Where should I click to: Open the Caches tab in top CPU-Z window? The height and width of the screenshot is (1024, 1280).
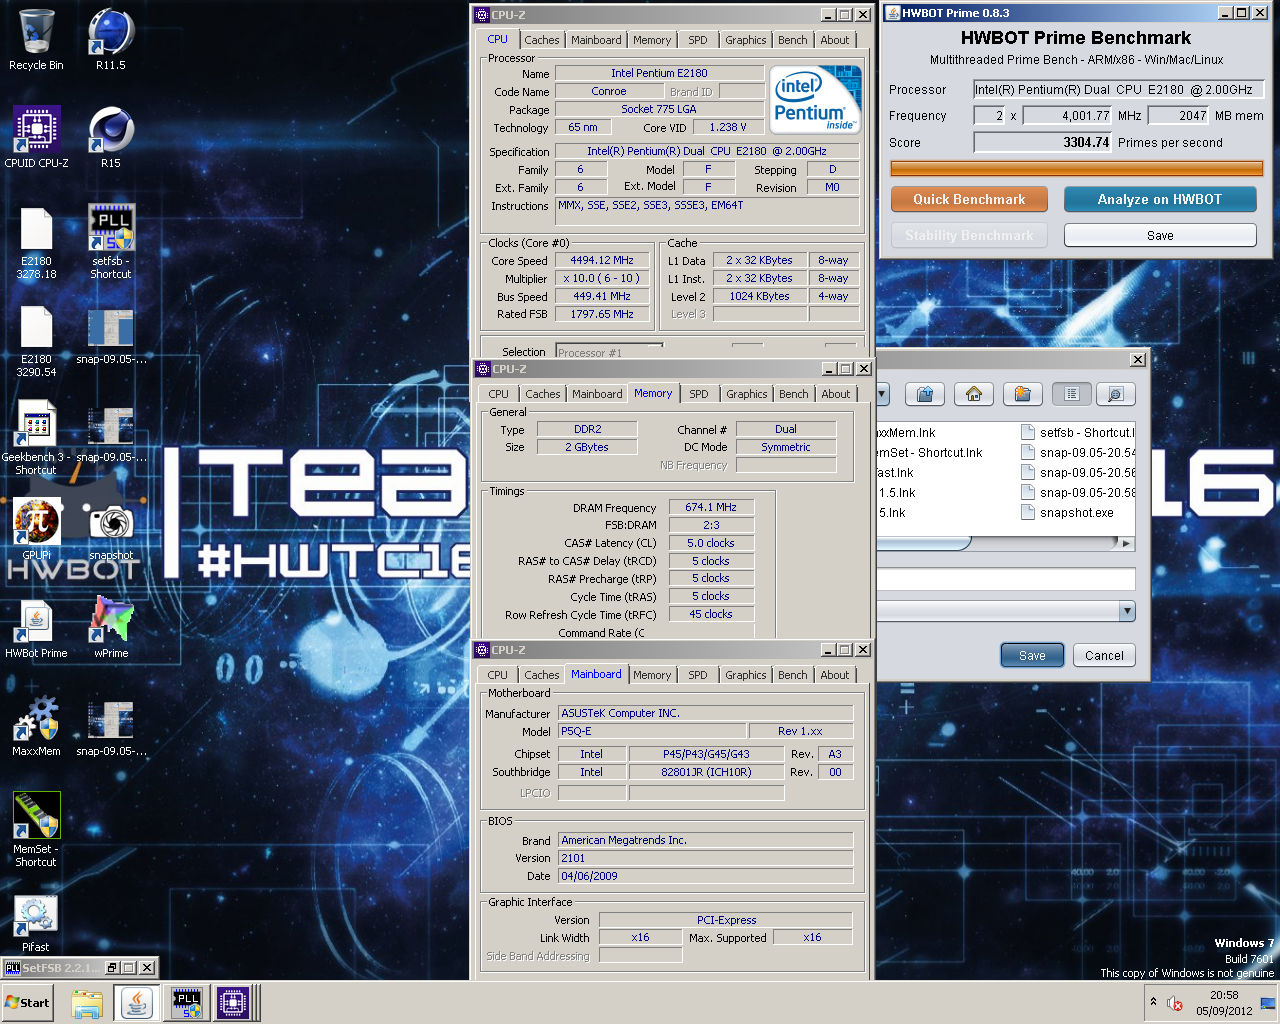tap(542, 40)
